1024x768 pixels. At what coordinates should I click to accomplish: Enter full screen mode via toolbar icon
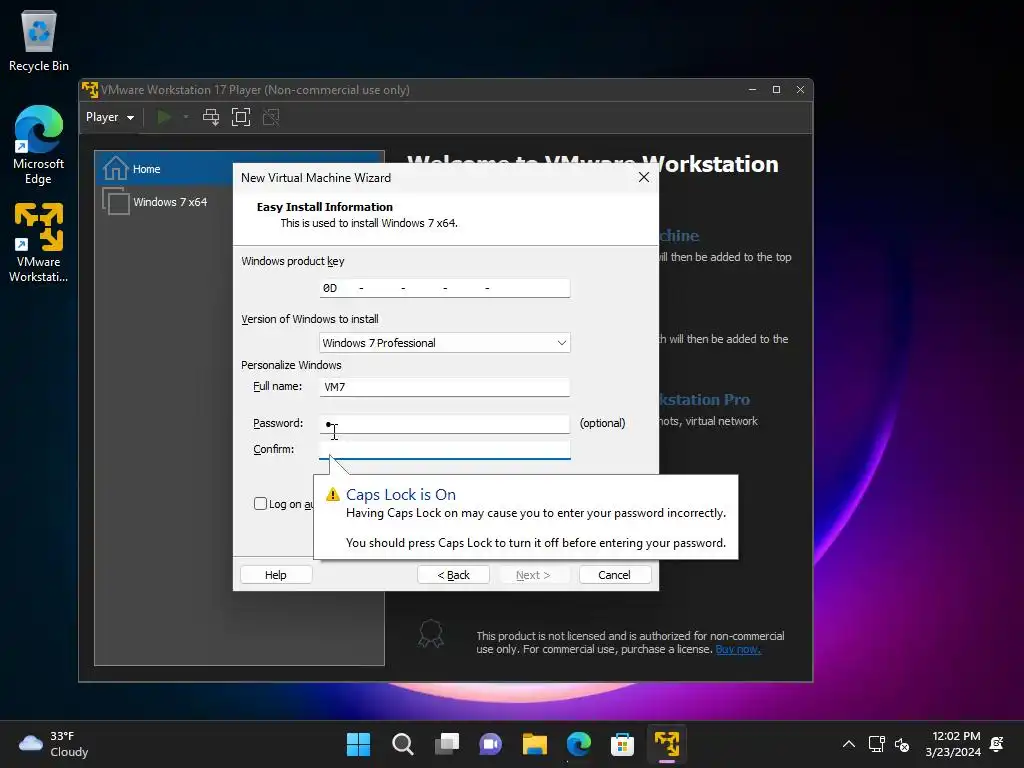[x=241, y=117]
